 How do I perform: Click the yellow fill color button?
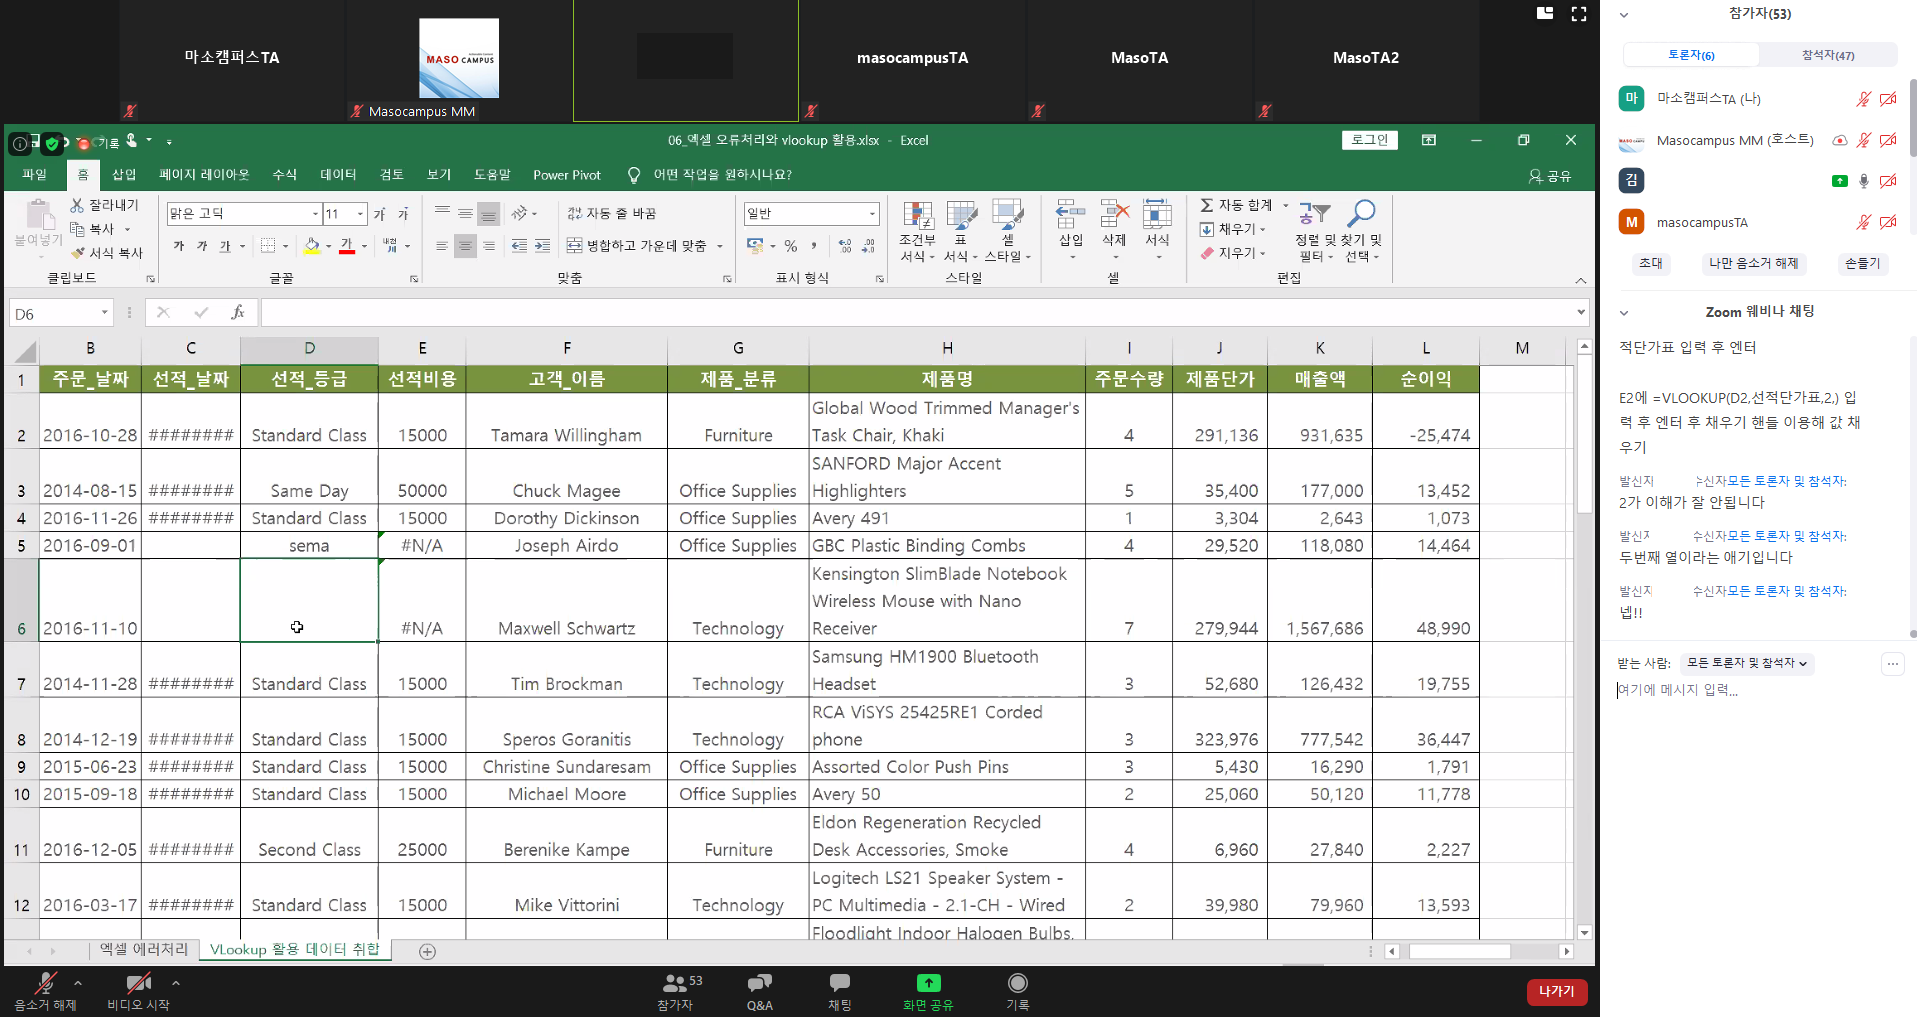312,246
